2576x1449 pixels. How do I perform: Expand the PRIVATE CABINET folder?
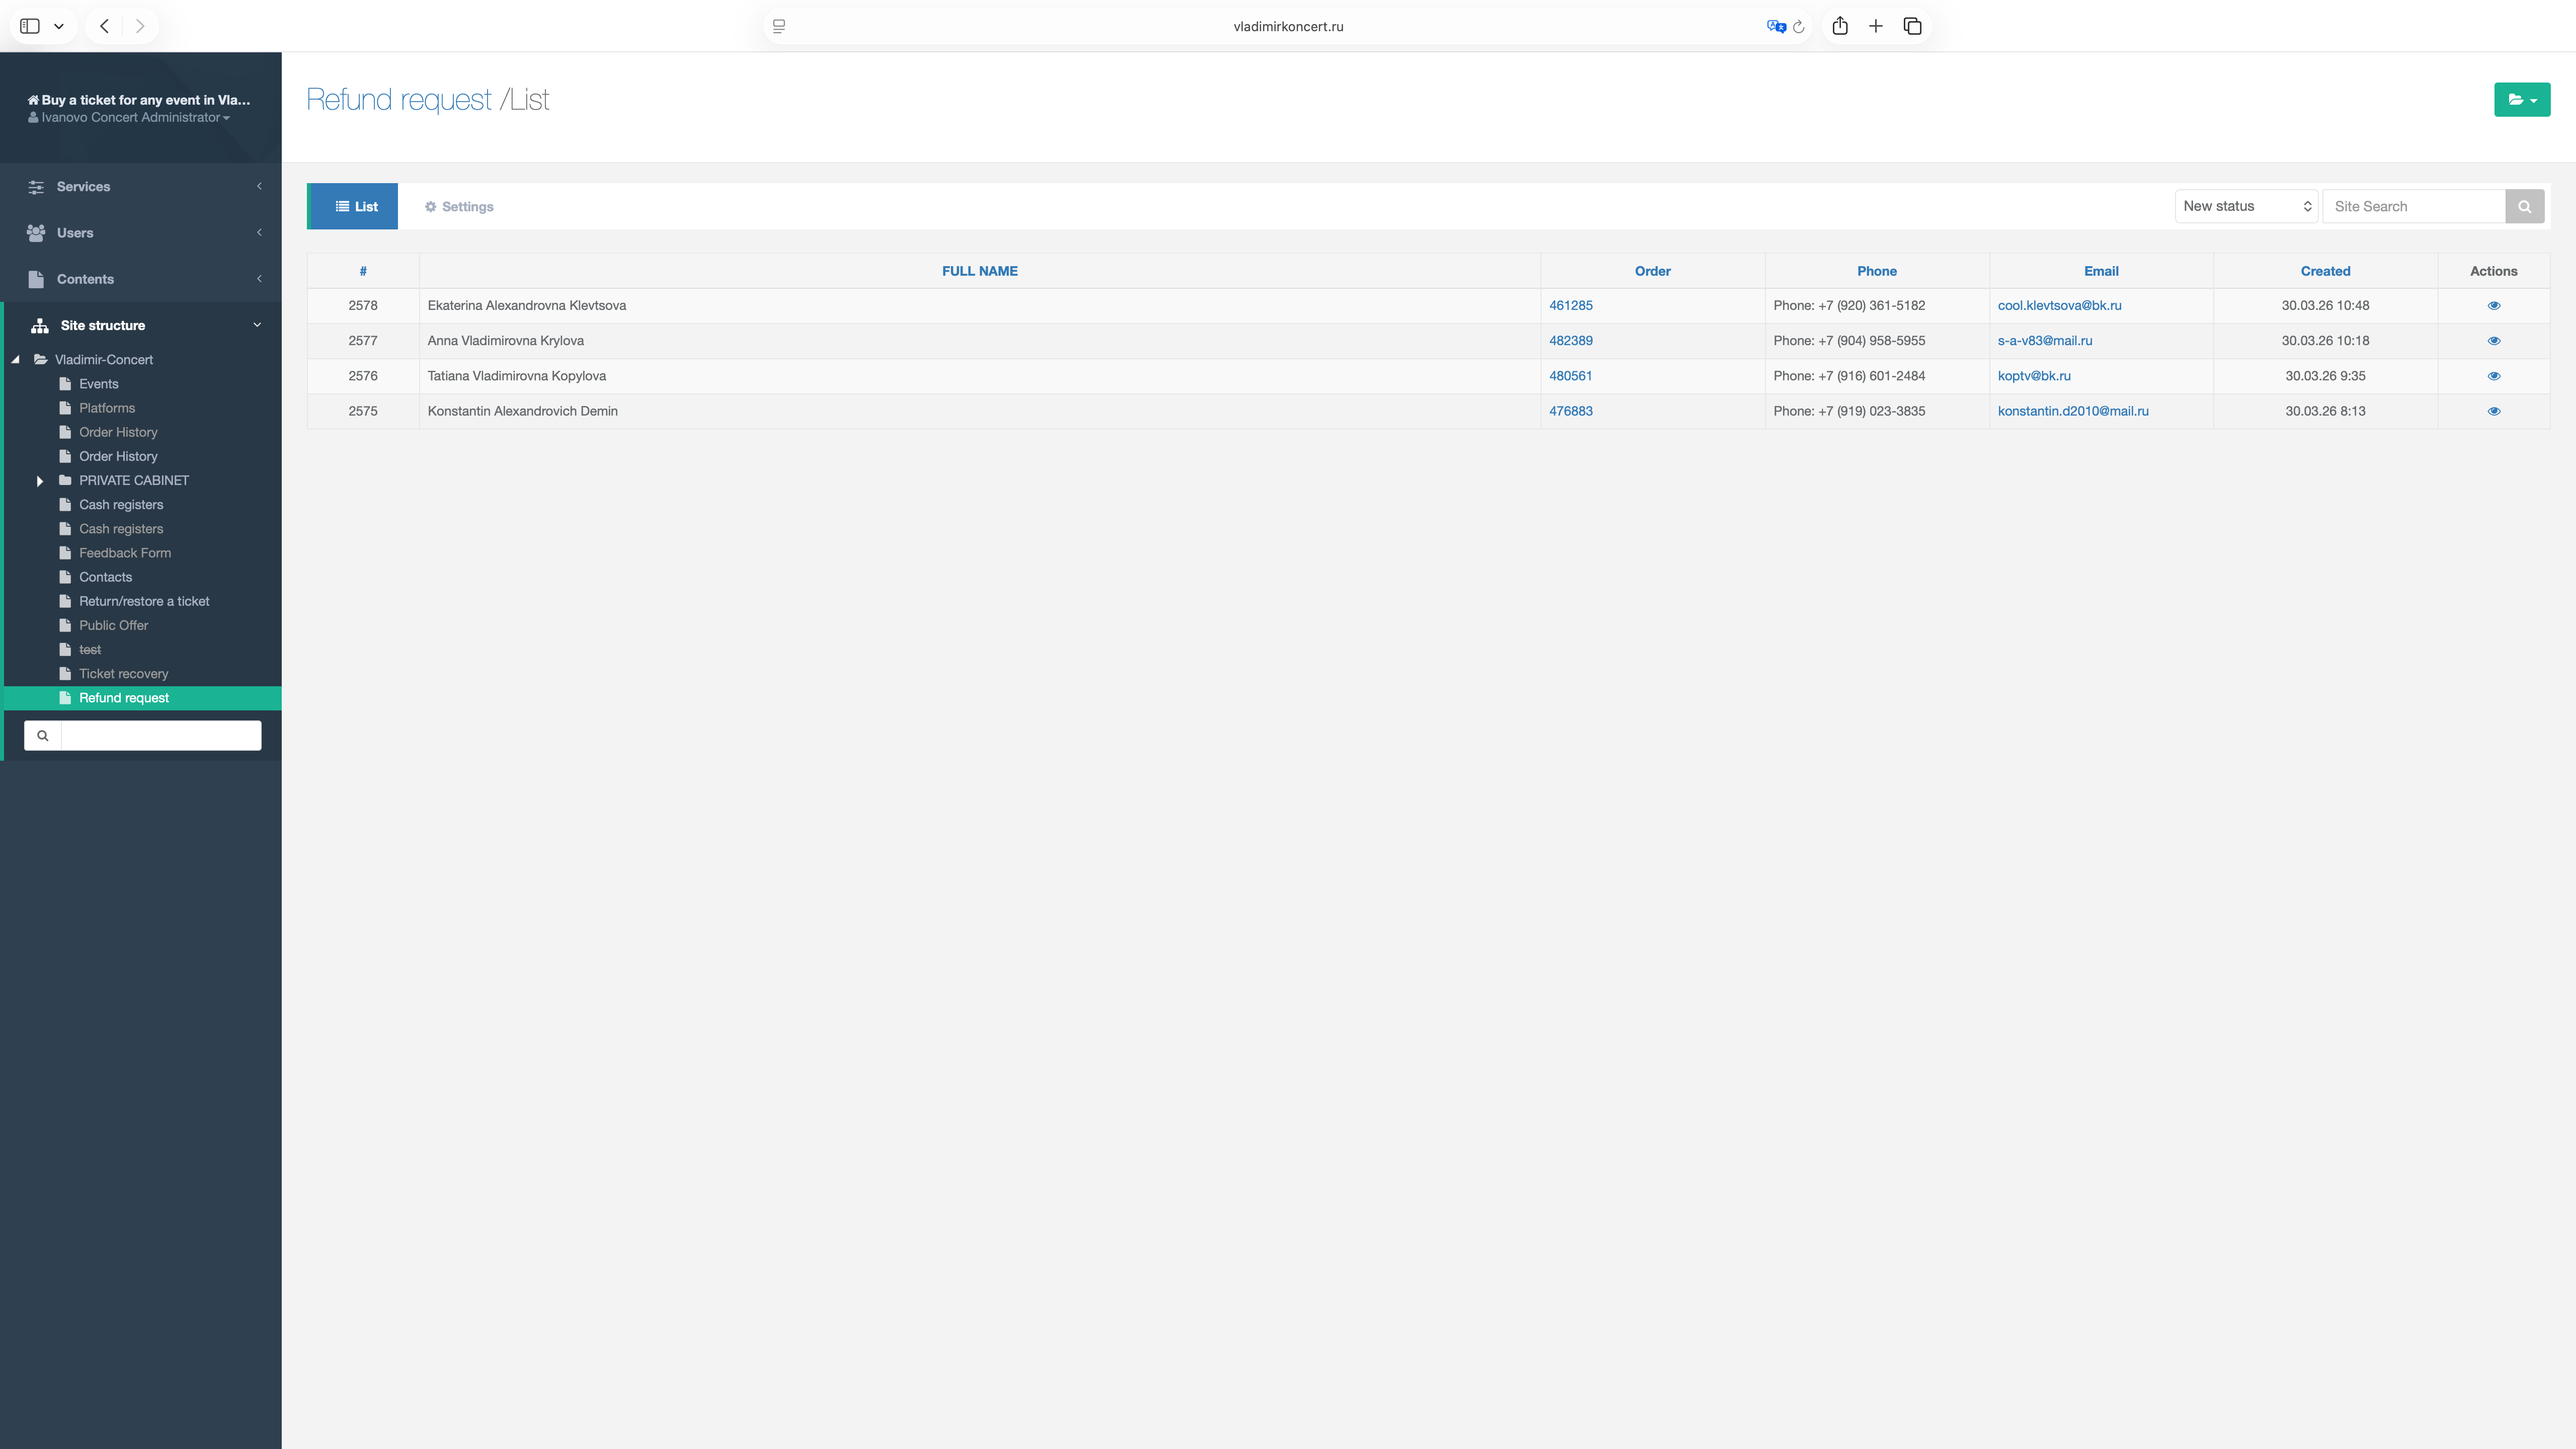40,481
